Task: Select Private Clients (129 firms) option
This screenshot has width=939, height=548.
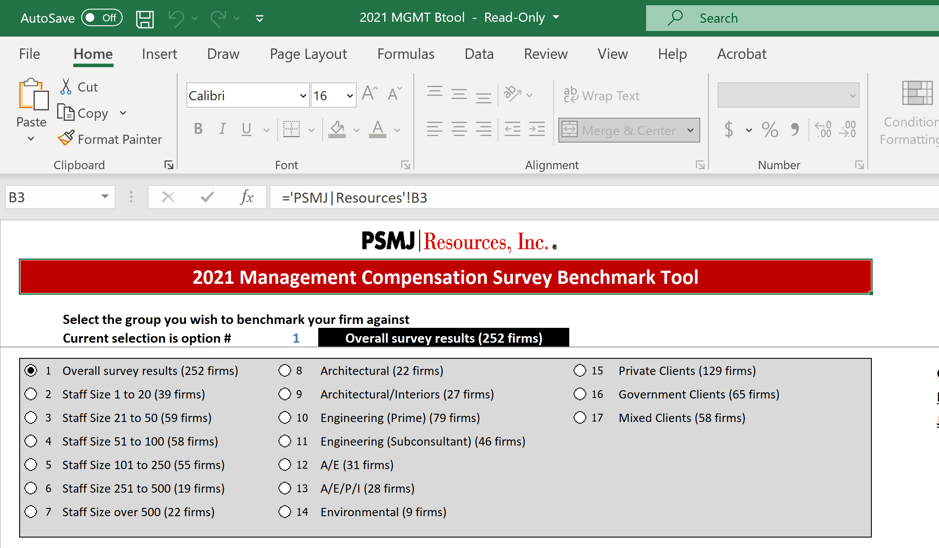Action: [580, 371]
